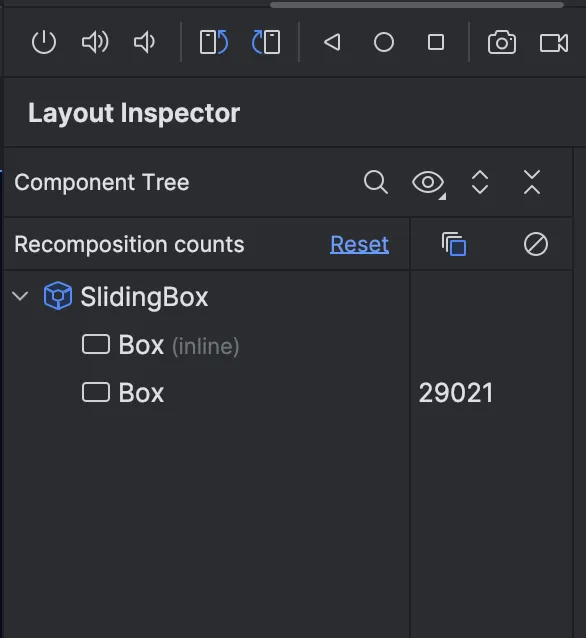Click the skipped recompositions column icon
This screenshot has height=638, width=586.
(536, 244)
